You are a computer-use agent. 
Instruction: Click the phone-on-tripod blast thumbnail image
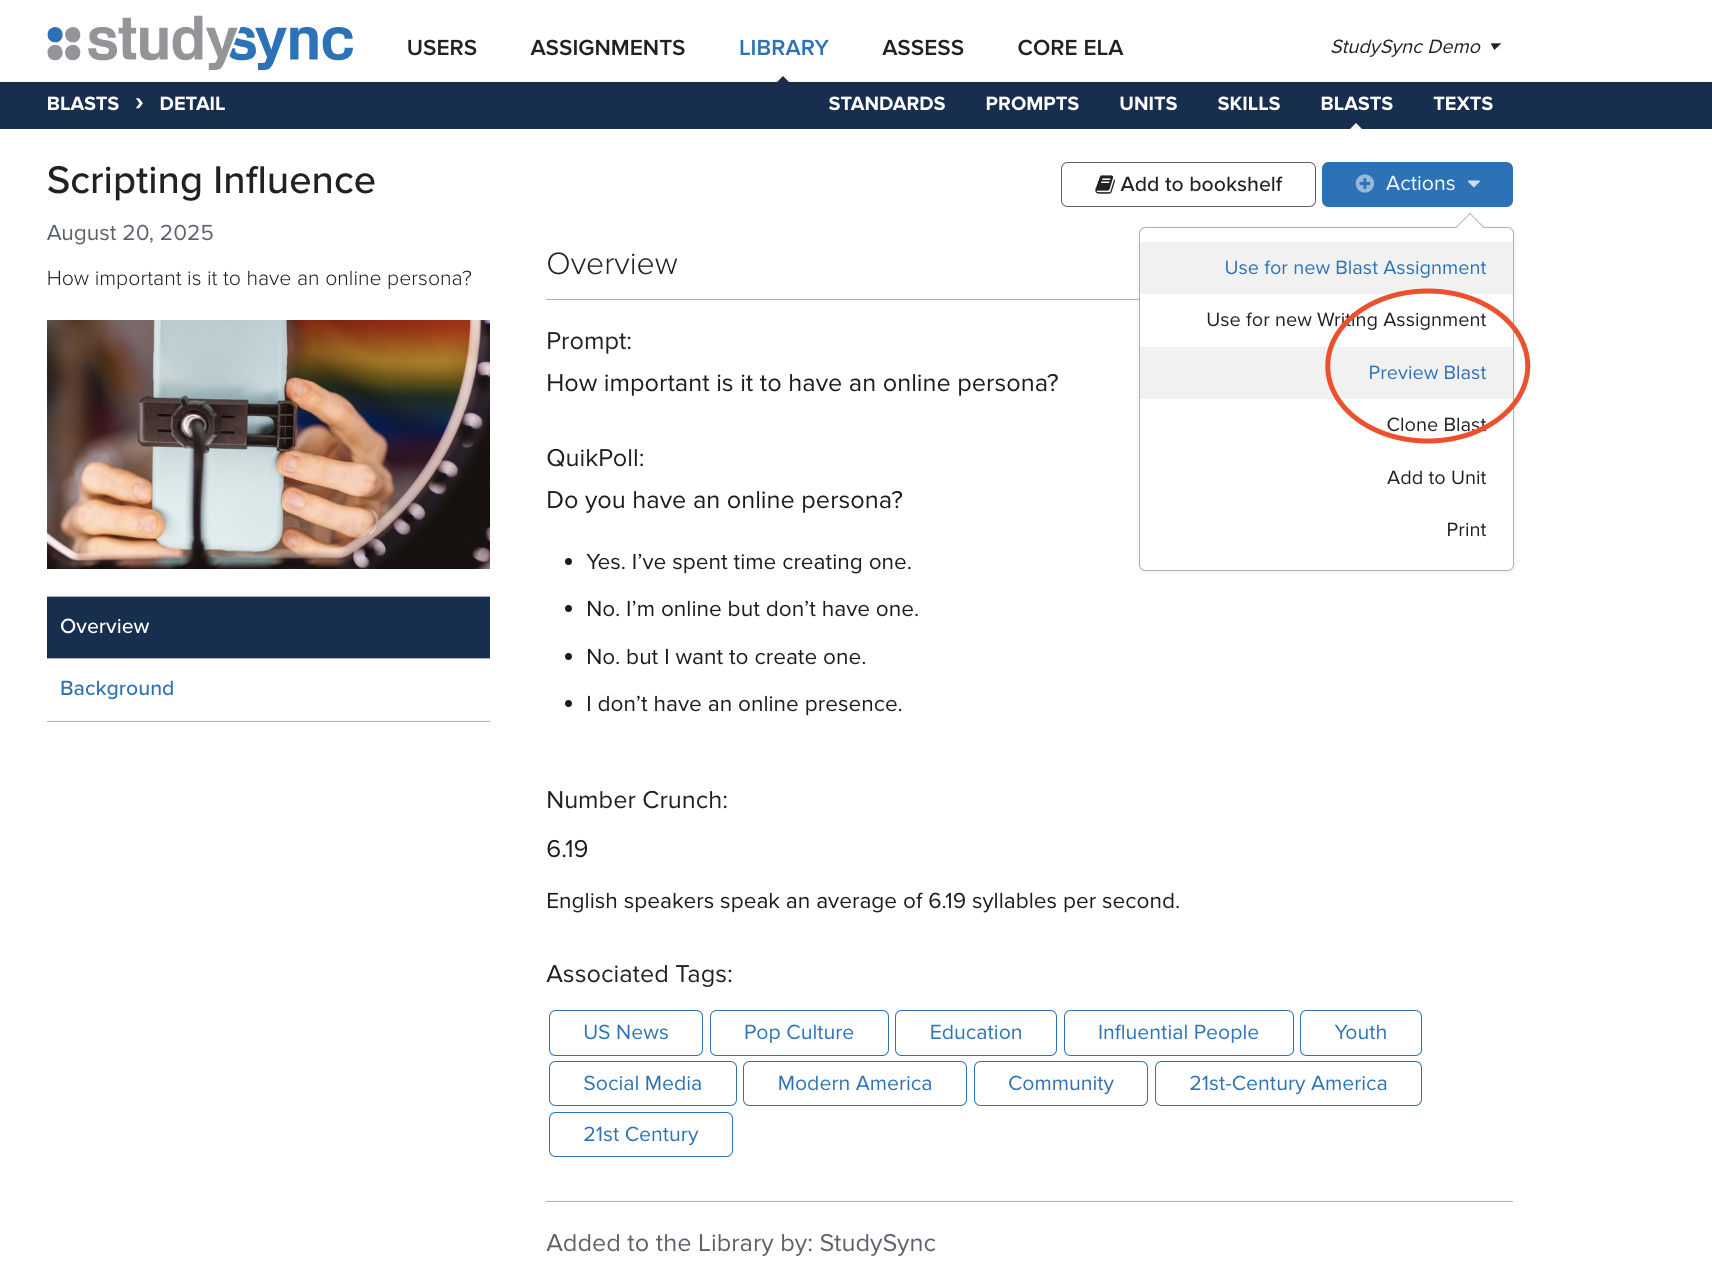click(x=268, y=444)
